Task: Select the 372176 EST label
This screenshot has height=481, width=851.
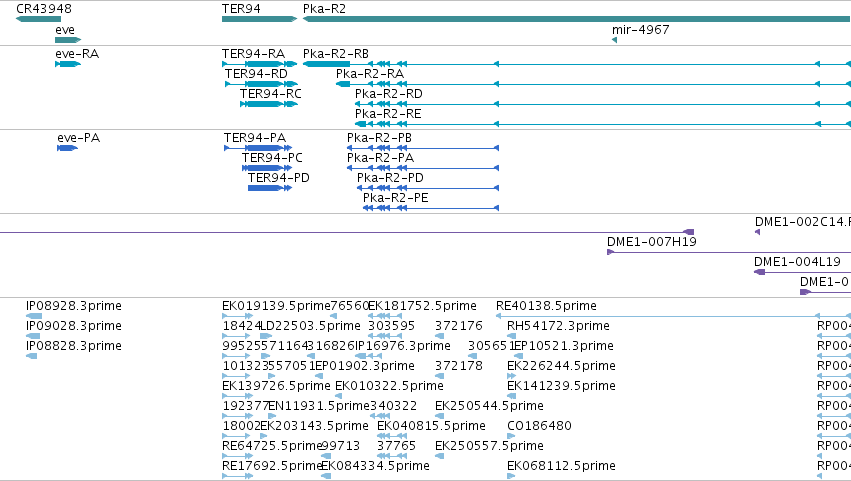Action: tap(459, 326)
